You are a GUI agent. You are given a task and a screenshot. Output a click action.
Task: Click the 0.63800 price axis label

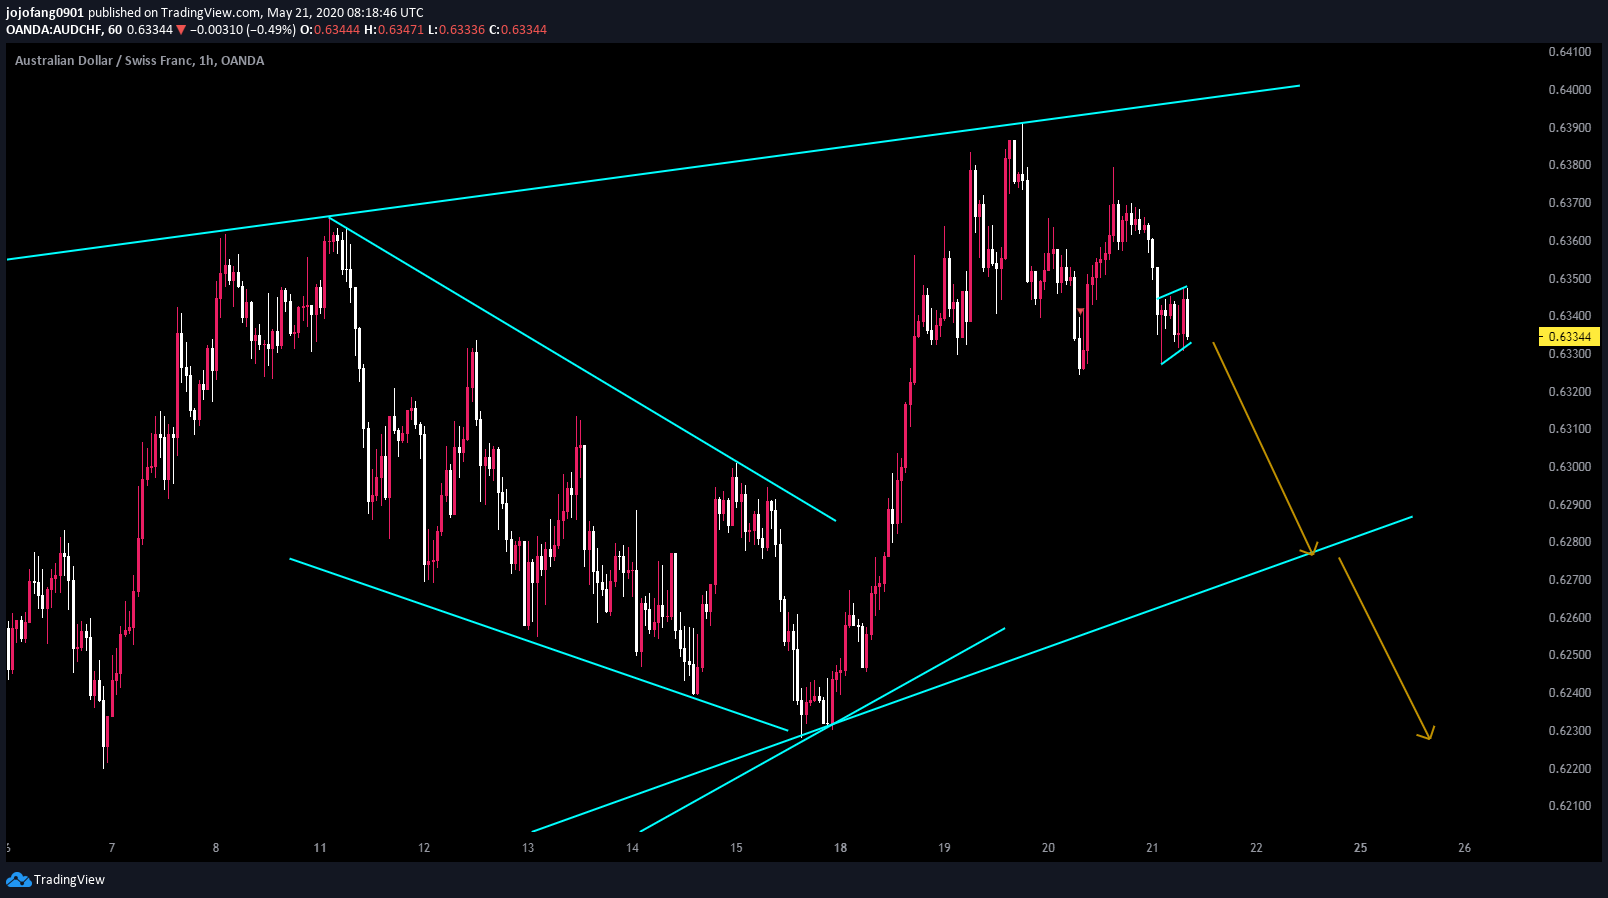coord(1569,165)
